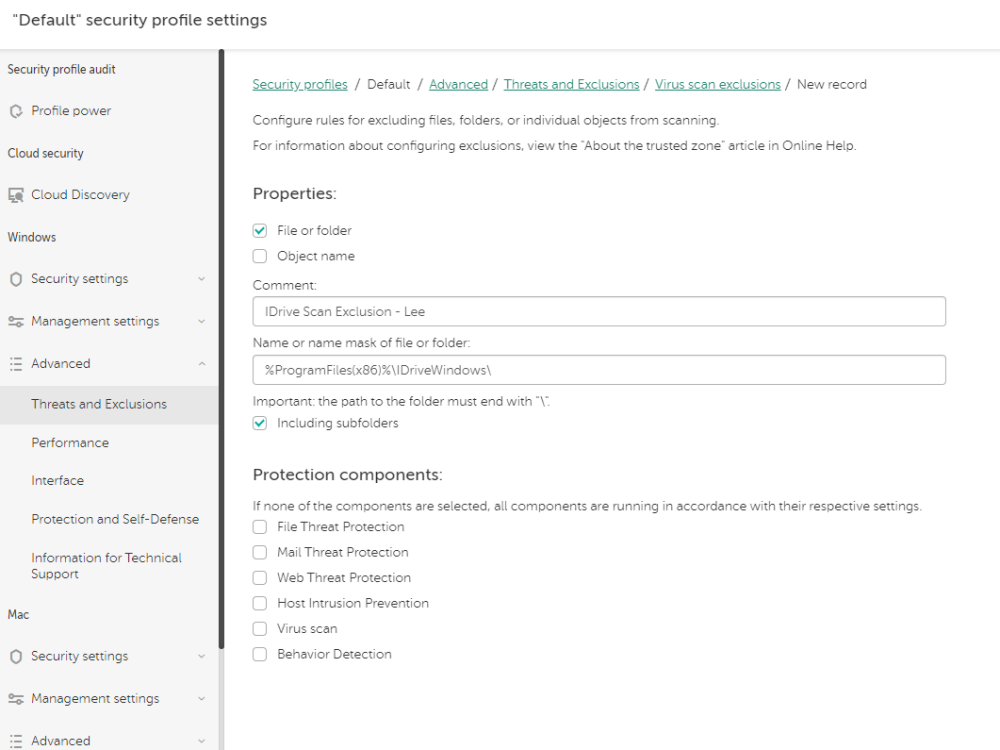This screenshot has height=750, width=1000.
Task: Click the Security settings shield icon under Mac
Action: point(17,656)
